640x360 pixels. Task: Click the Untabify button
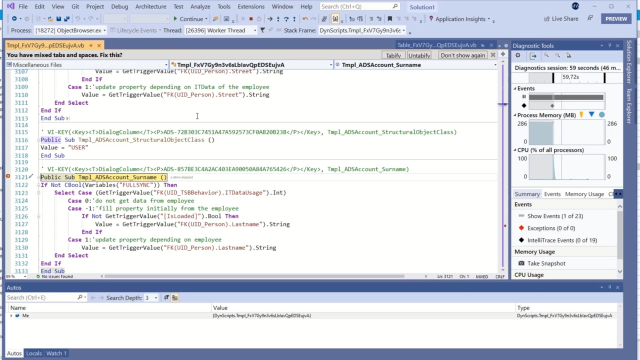coord(419,55)
